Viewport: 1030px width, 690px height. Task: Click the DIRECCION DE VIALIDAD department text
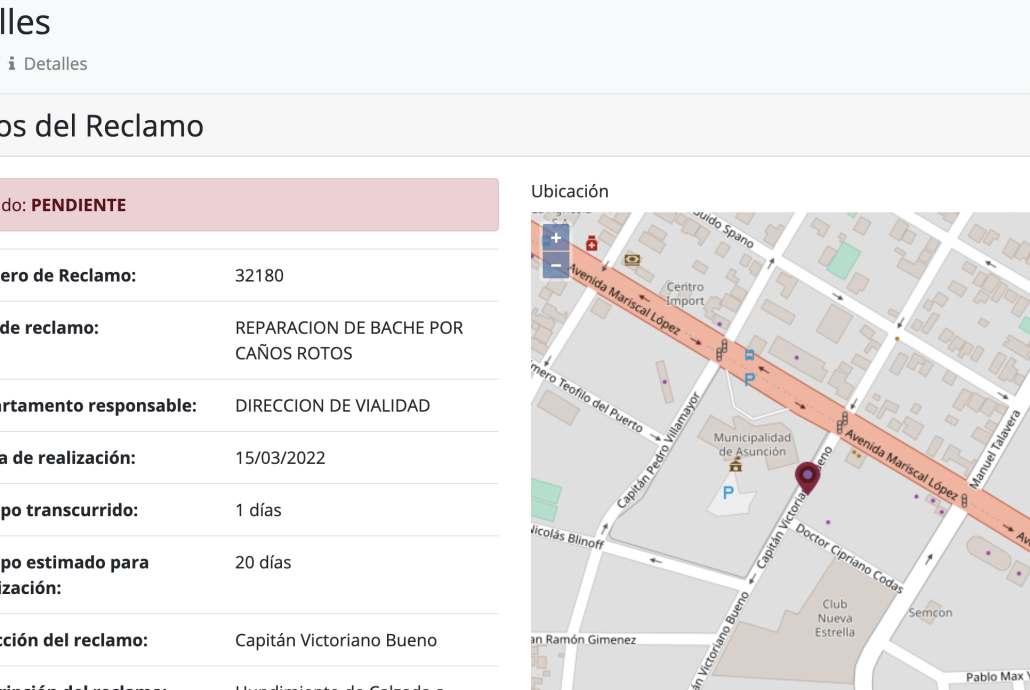pyautogui.click(x=332, y=406)
